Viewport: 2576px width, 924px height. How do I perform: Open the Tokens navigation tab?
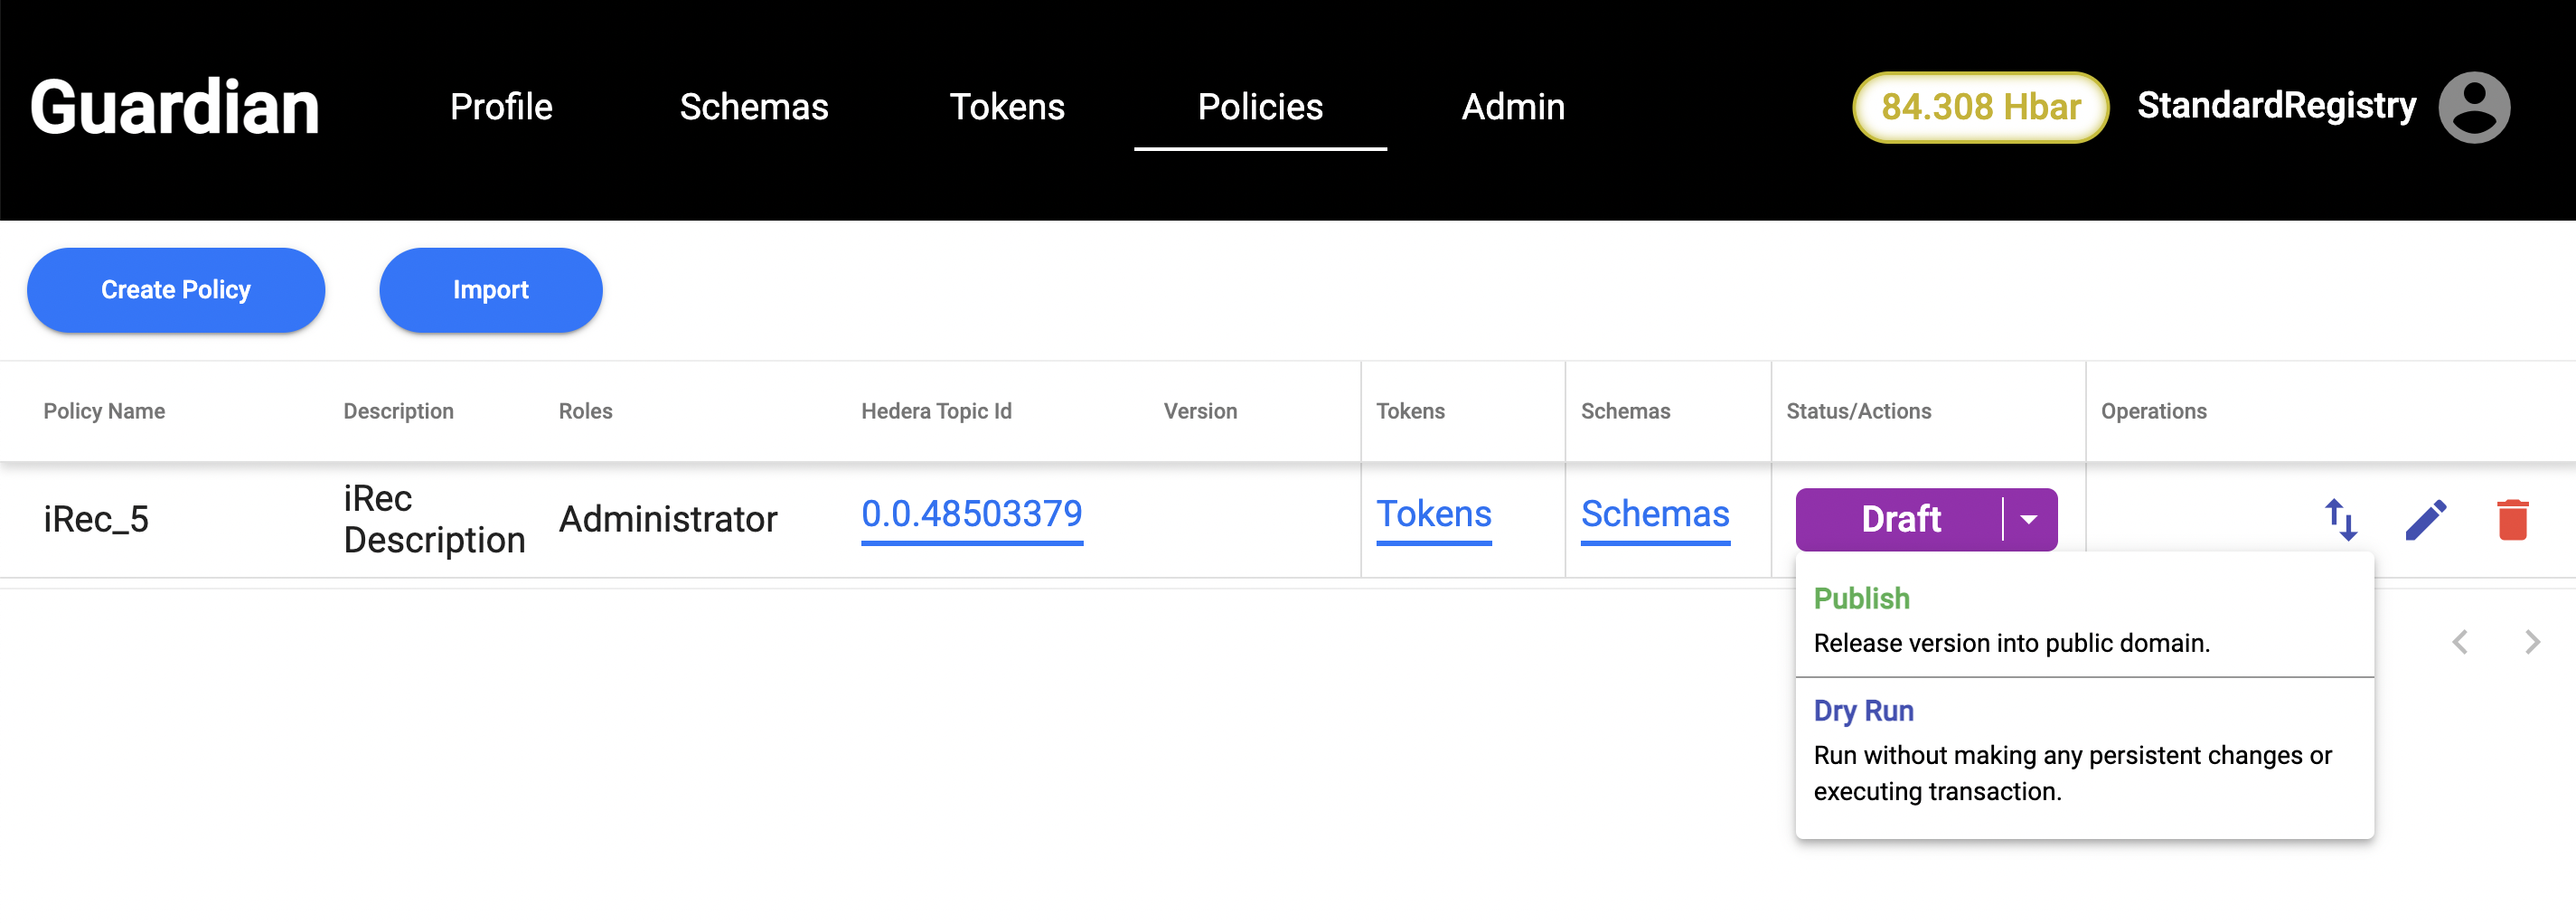[x=1007, y=107]
